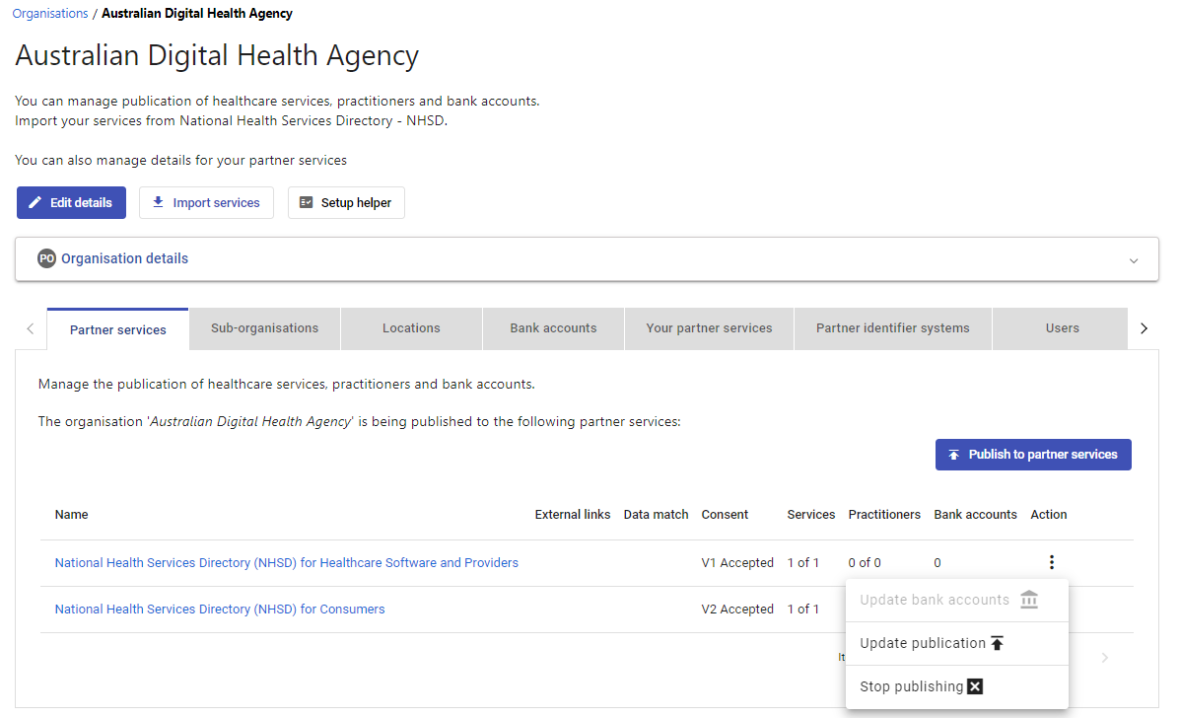
Task: Click the Edit details button
Action: pos(71,202)
